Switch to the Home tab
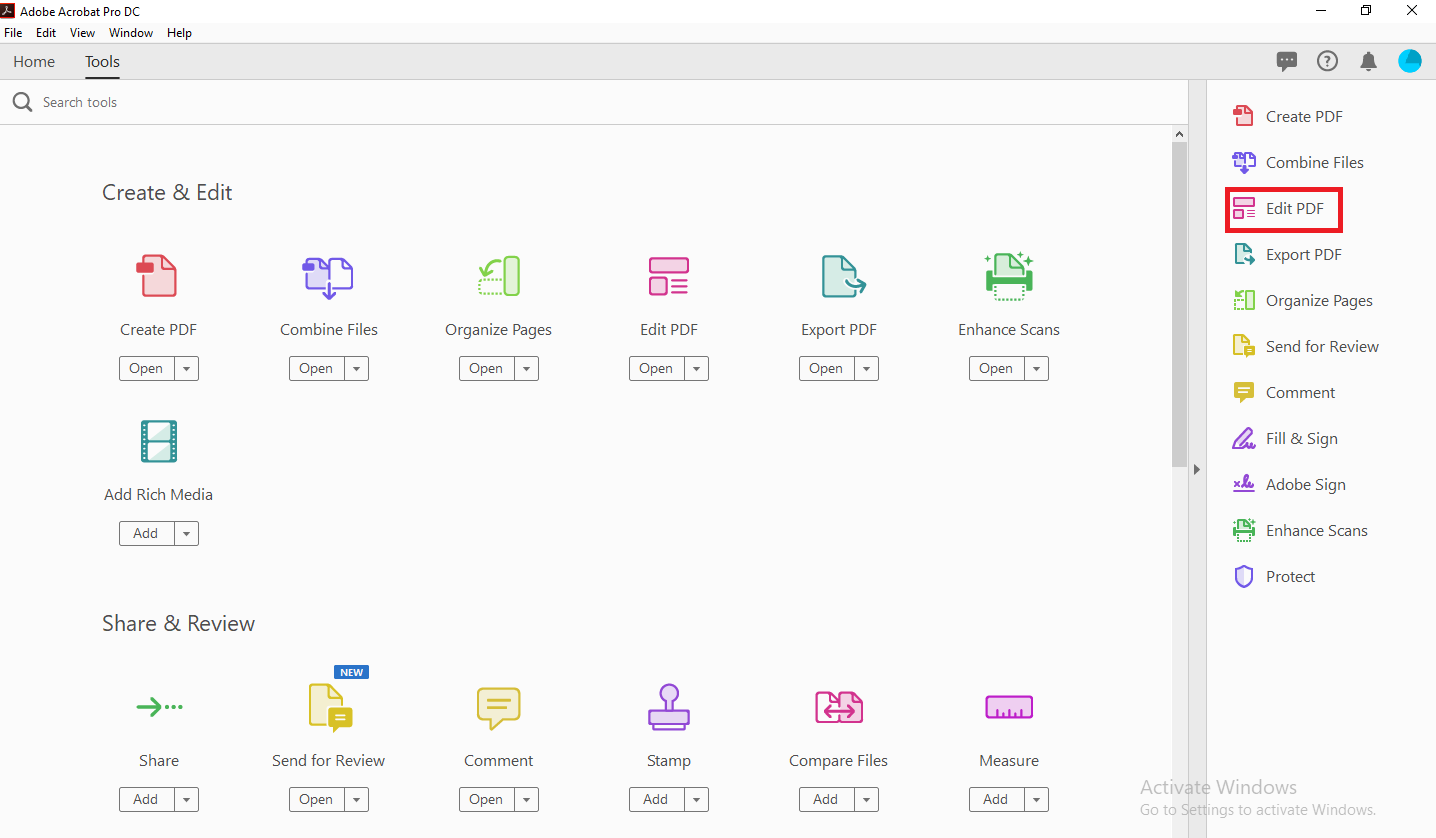This screenshot has height=838, width=1436. pyautogui.click(x=34, y=61)
